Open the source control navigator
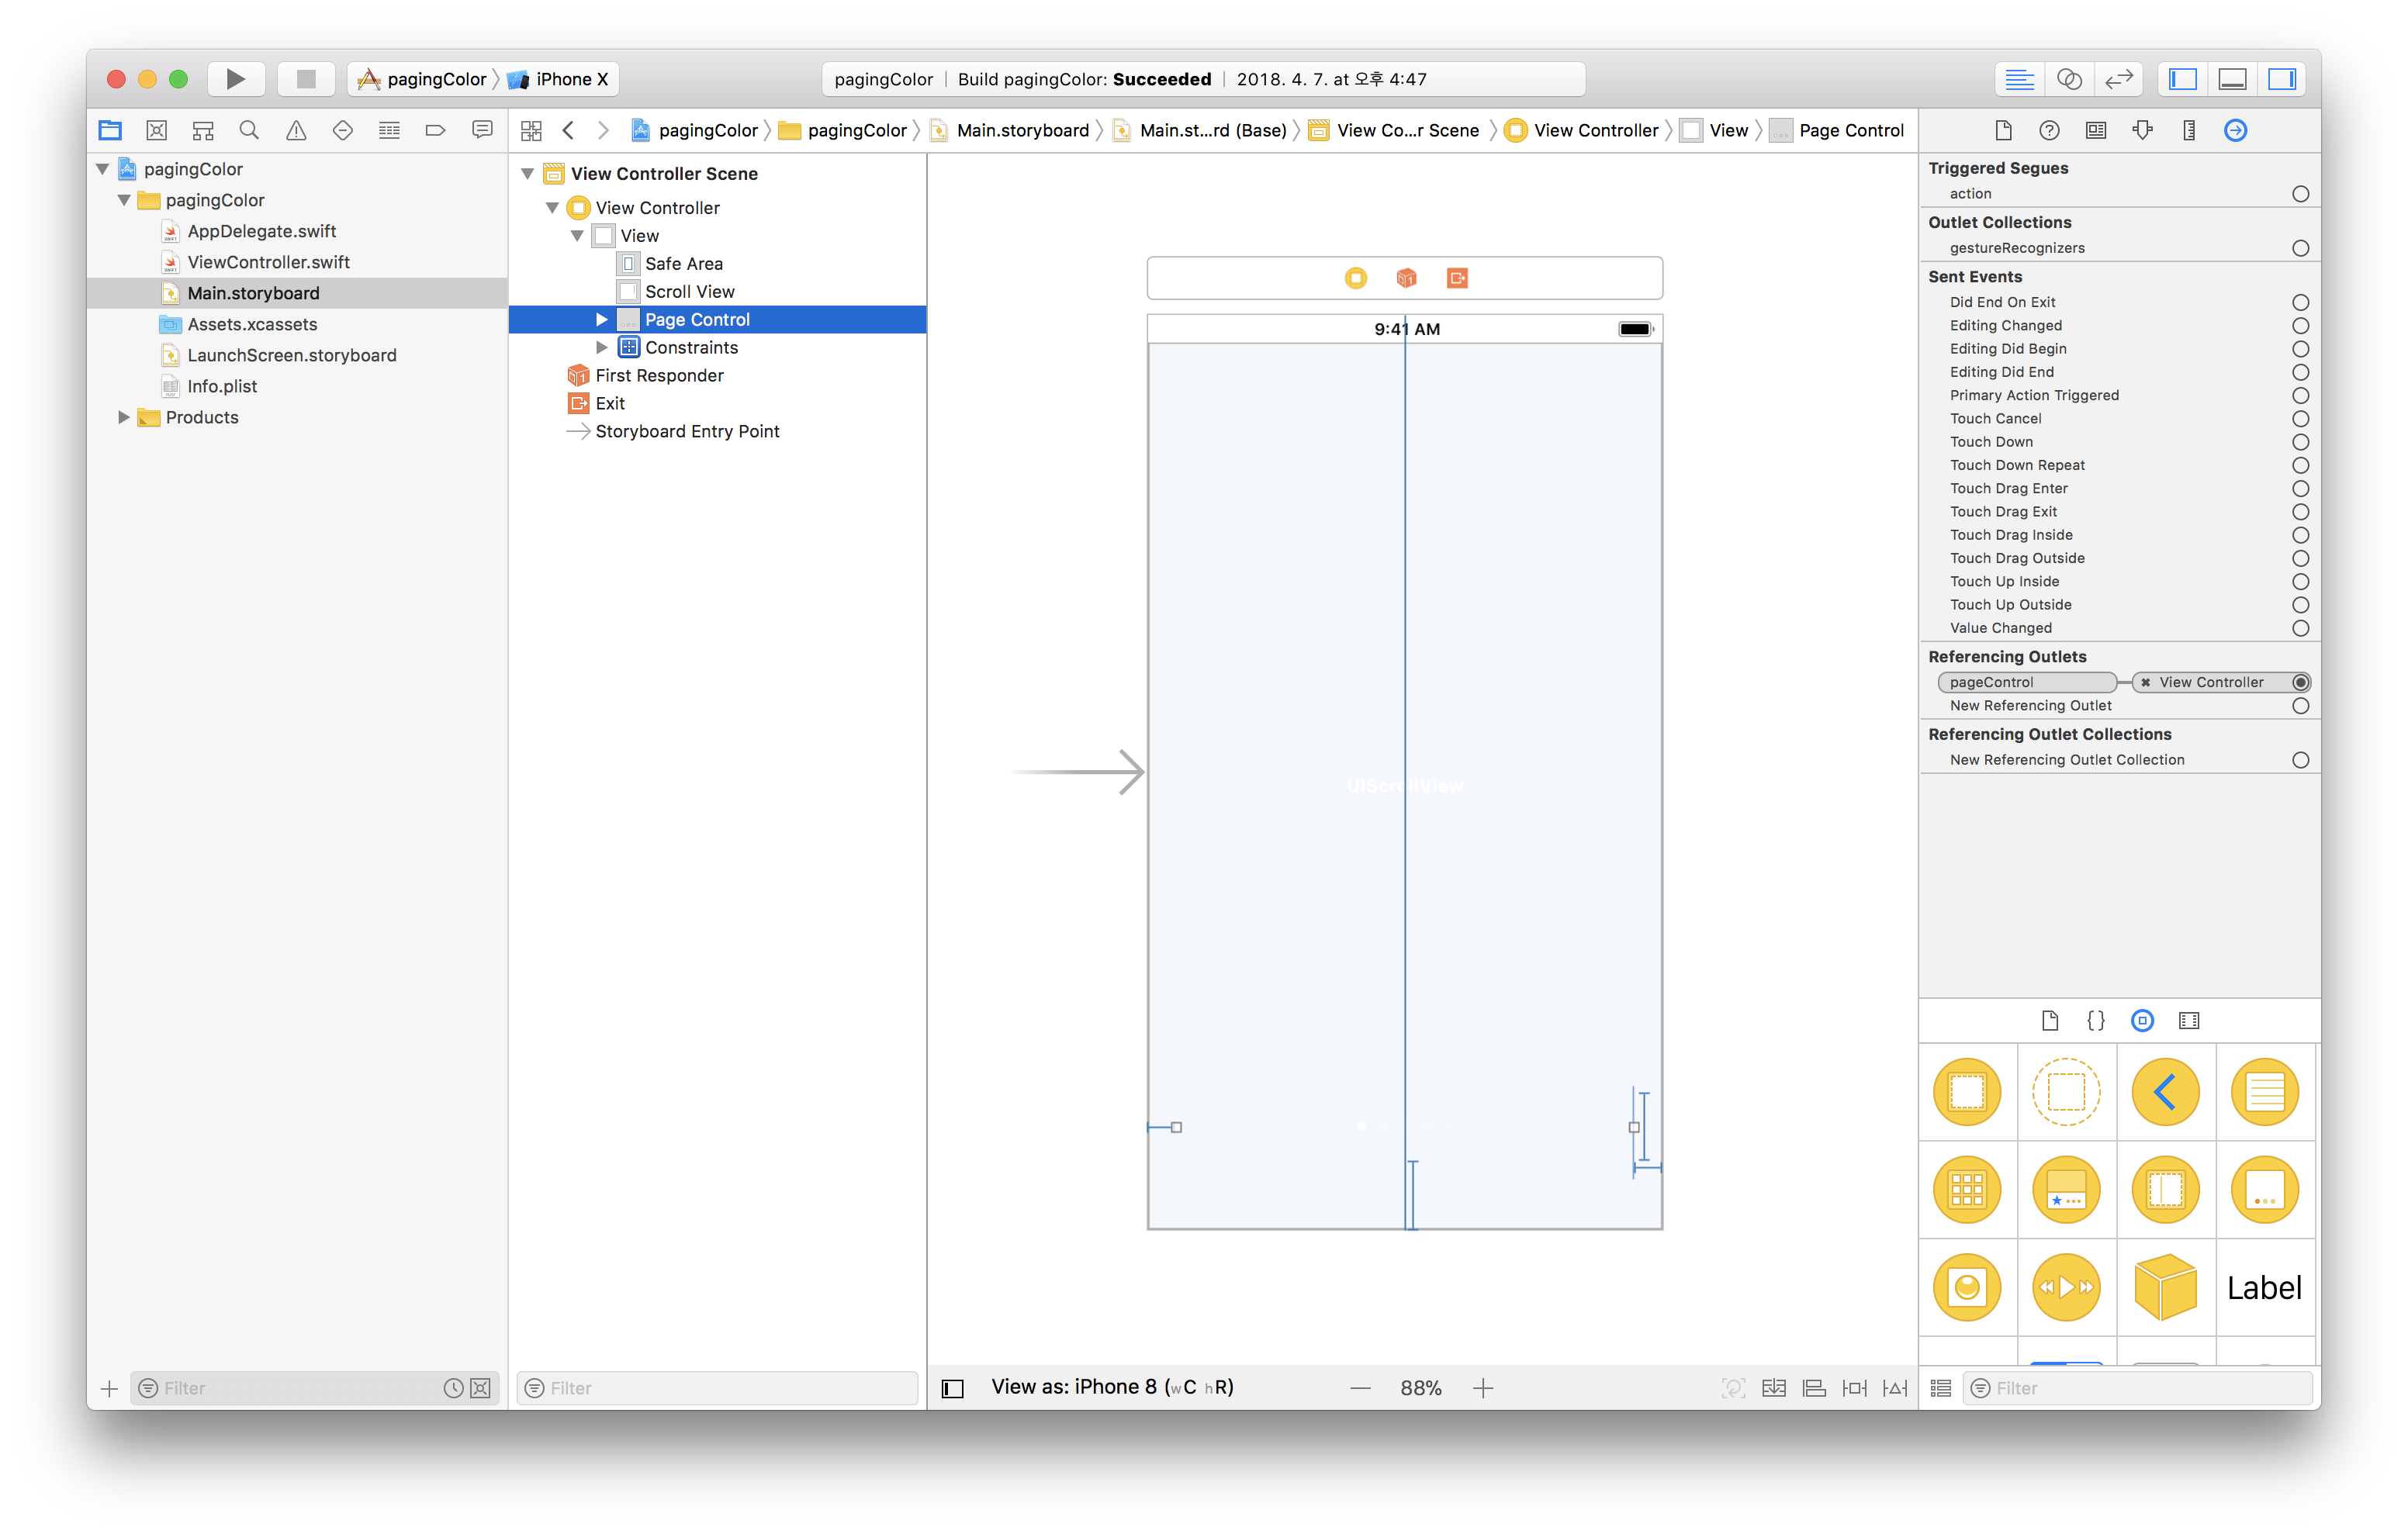This screenshot has height=1534, width=2408. click(x=157, y=130)
